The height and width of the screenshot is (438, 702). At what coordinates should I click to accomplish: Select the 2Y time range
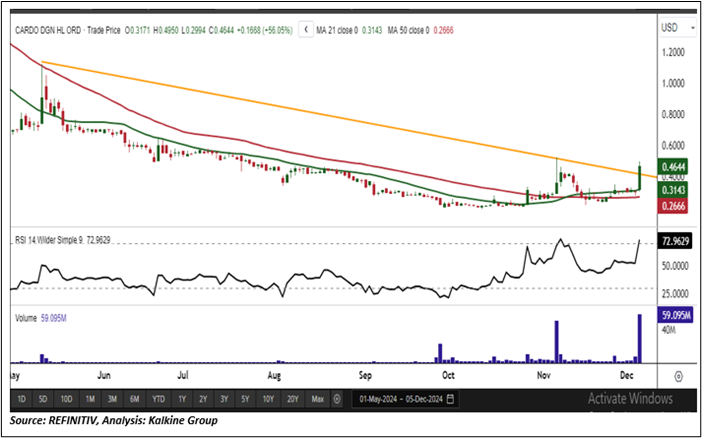point(203,399)
